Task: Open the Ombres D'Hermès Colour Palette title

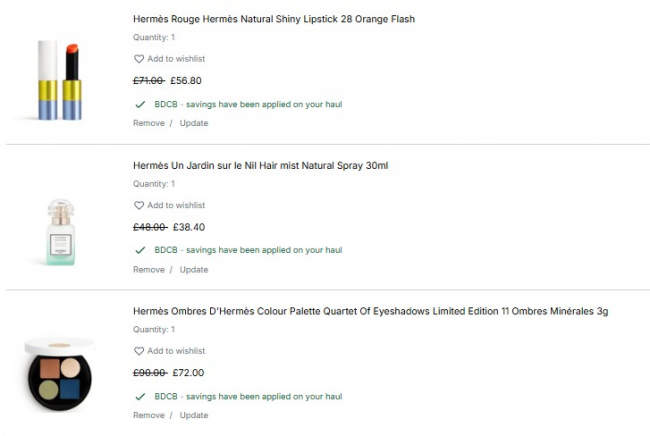Action: tap(370, 311)
